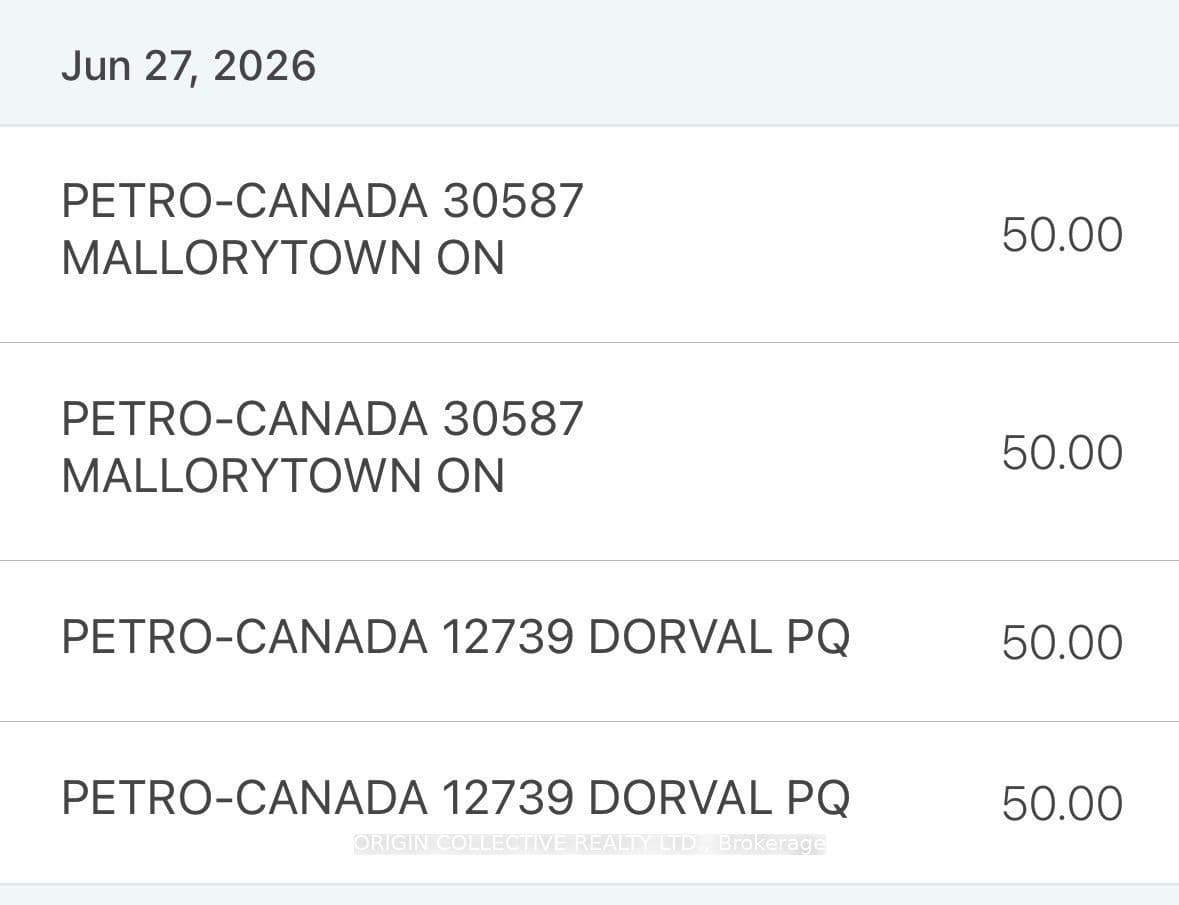The width and height of the screenshot is (1179, 905).
Task: Select the Jun 27, 2026 date header
Action: click(590, 63)
